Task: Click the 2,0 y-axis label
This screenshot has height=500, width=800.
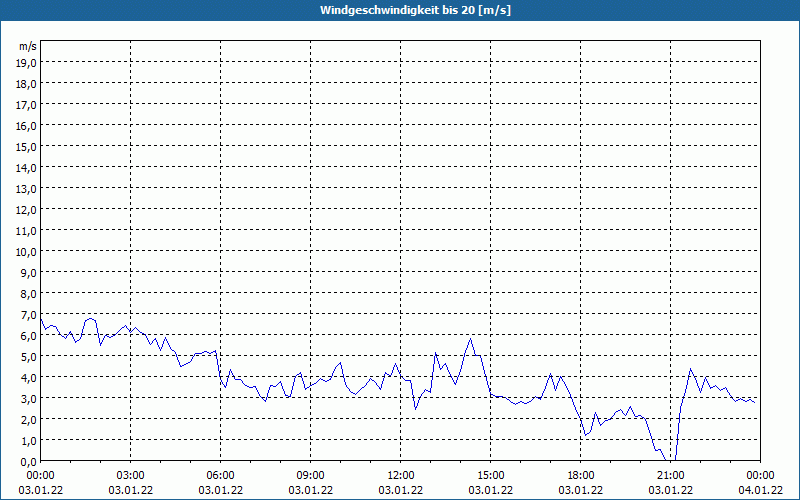Action: click(28, 419)
